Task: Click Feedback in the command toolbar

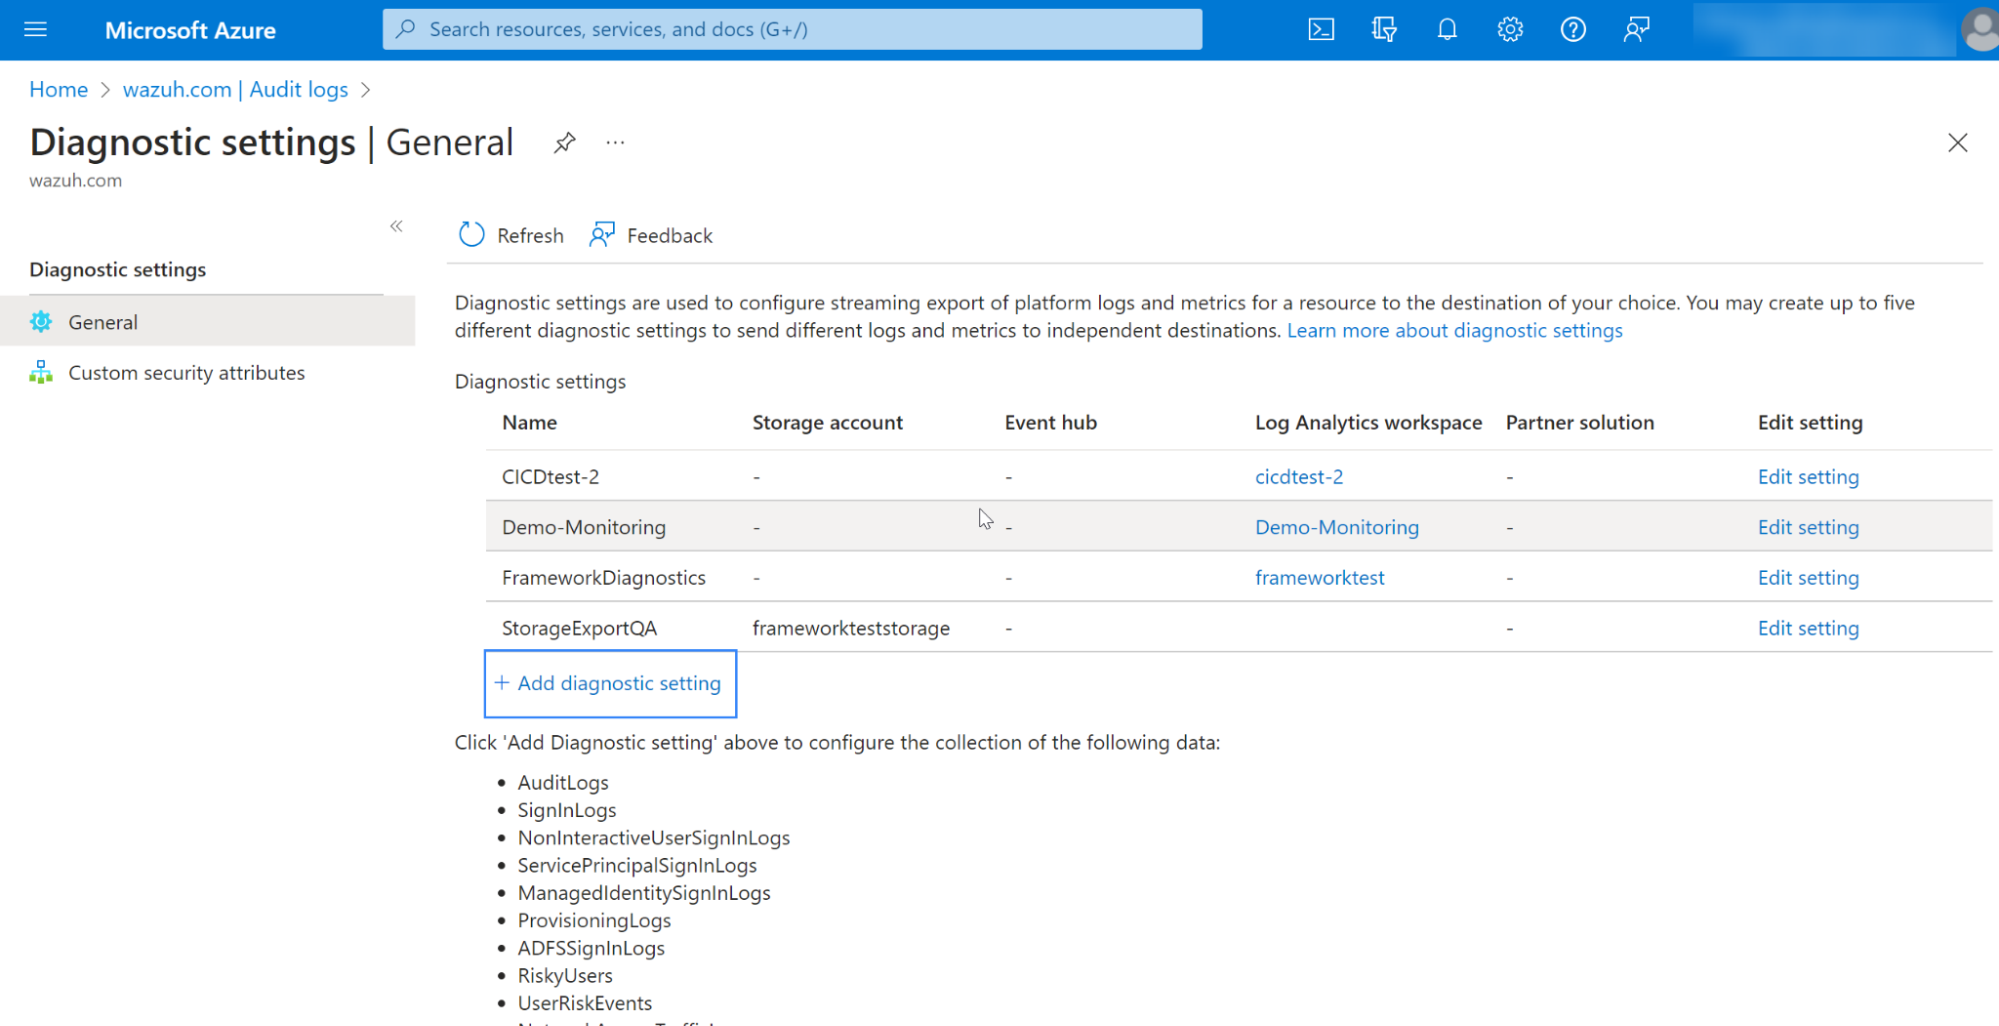Action: (x=652, y=235)
